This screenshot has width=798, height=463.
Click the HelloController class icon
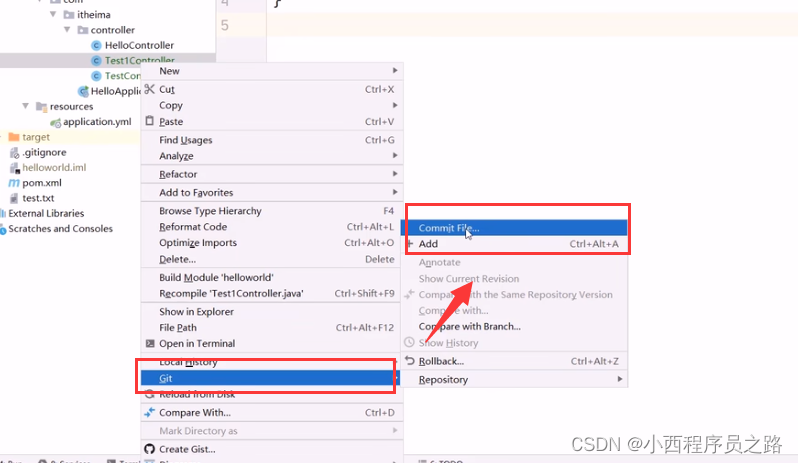[x=96, y=45]
